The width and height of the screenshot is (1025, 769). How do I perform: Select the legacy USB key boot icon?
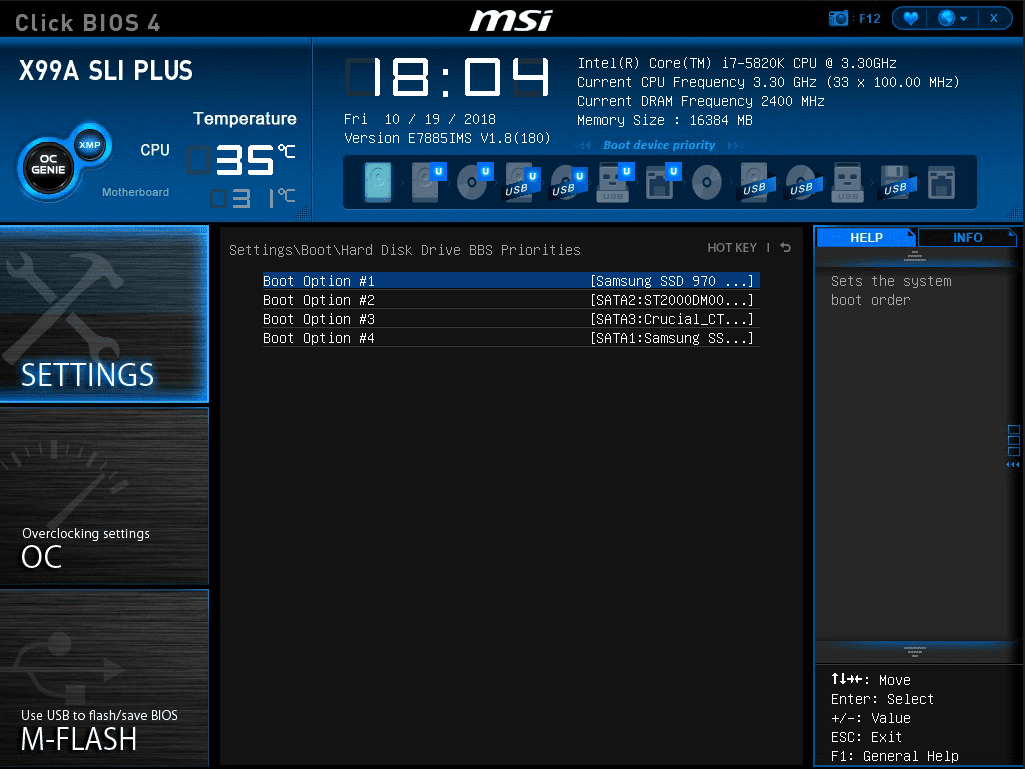[848, 182]
